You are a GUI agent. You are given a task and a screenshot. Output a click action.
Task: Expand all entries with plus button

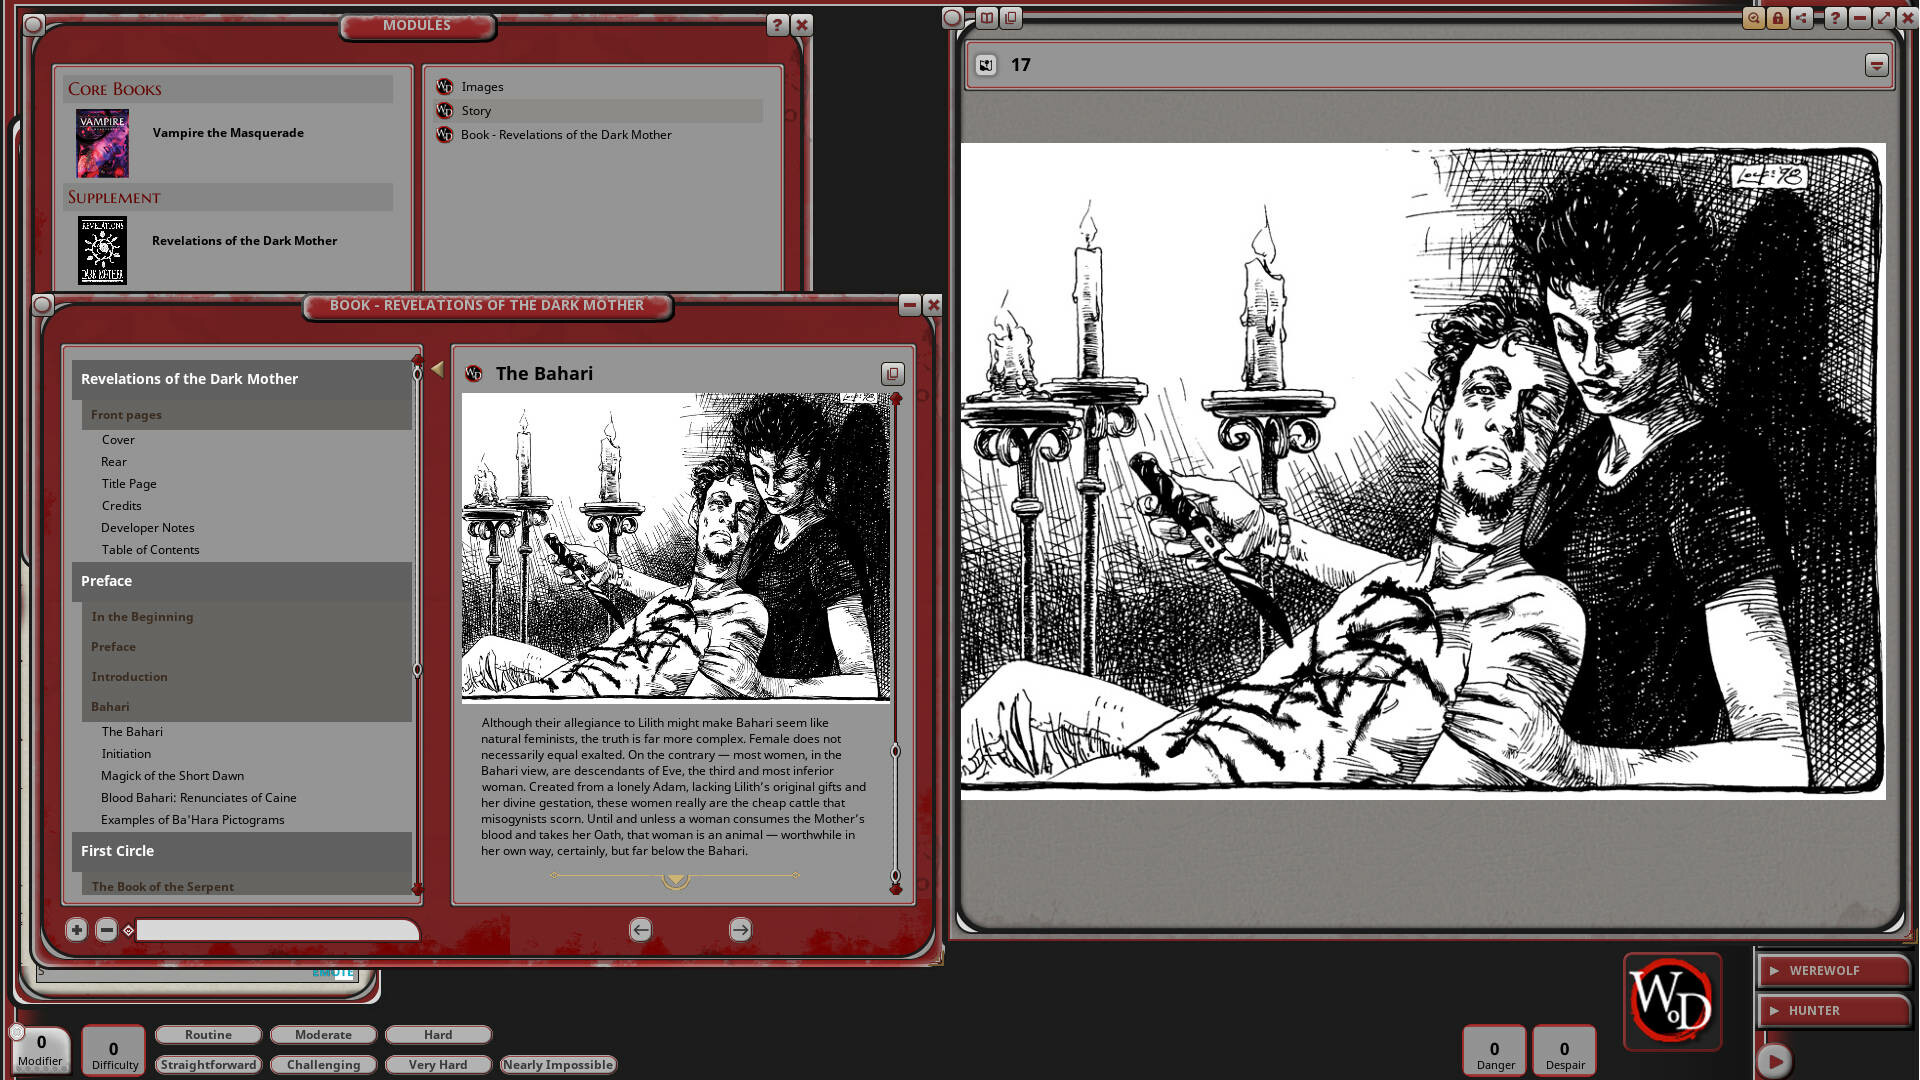click(x=77, y=930)
